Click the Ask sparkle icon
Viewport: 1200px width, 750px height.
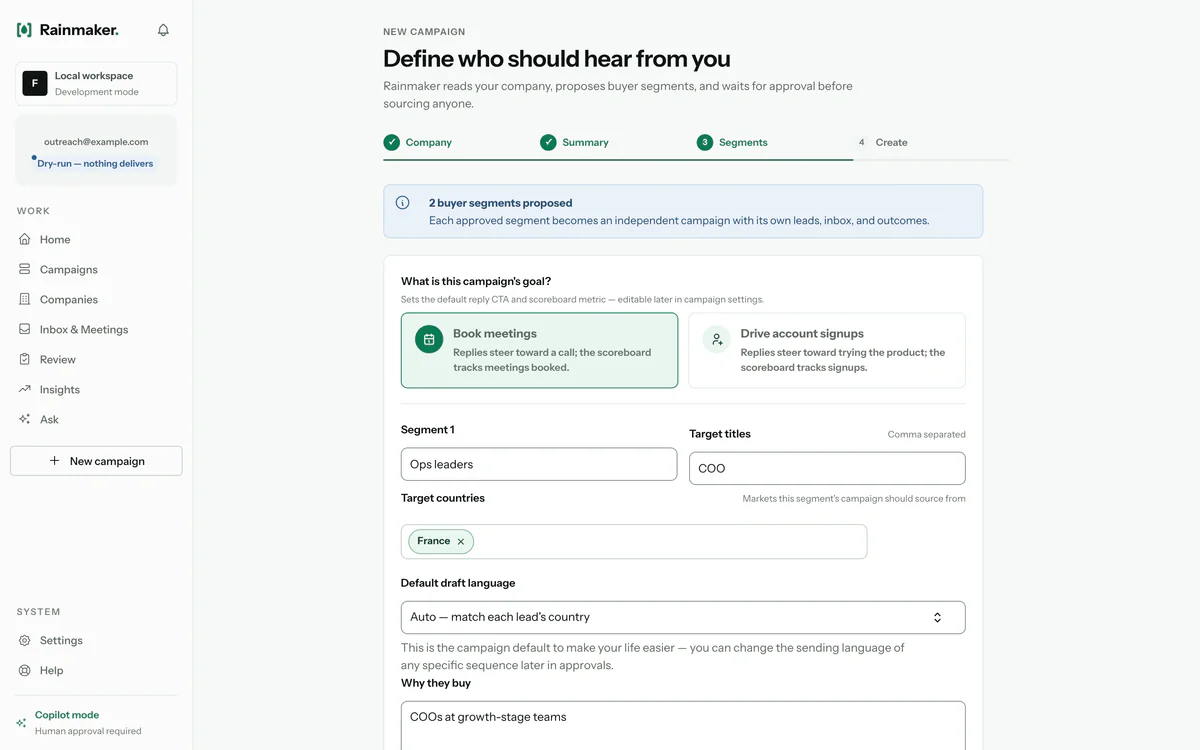point(25,419)
